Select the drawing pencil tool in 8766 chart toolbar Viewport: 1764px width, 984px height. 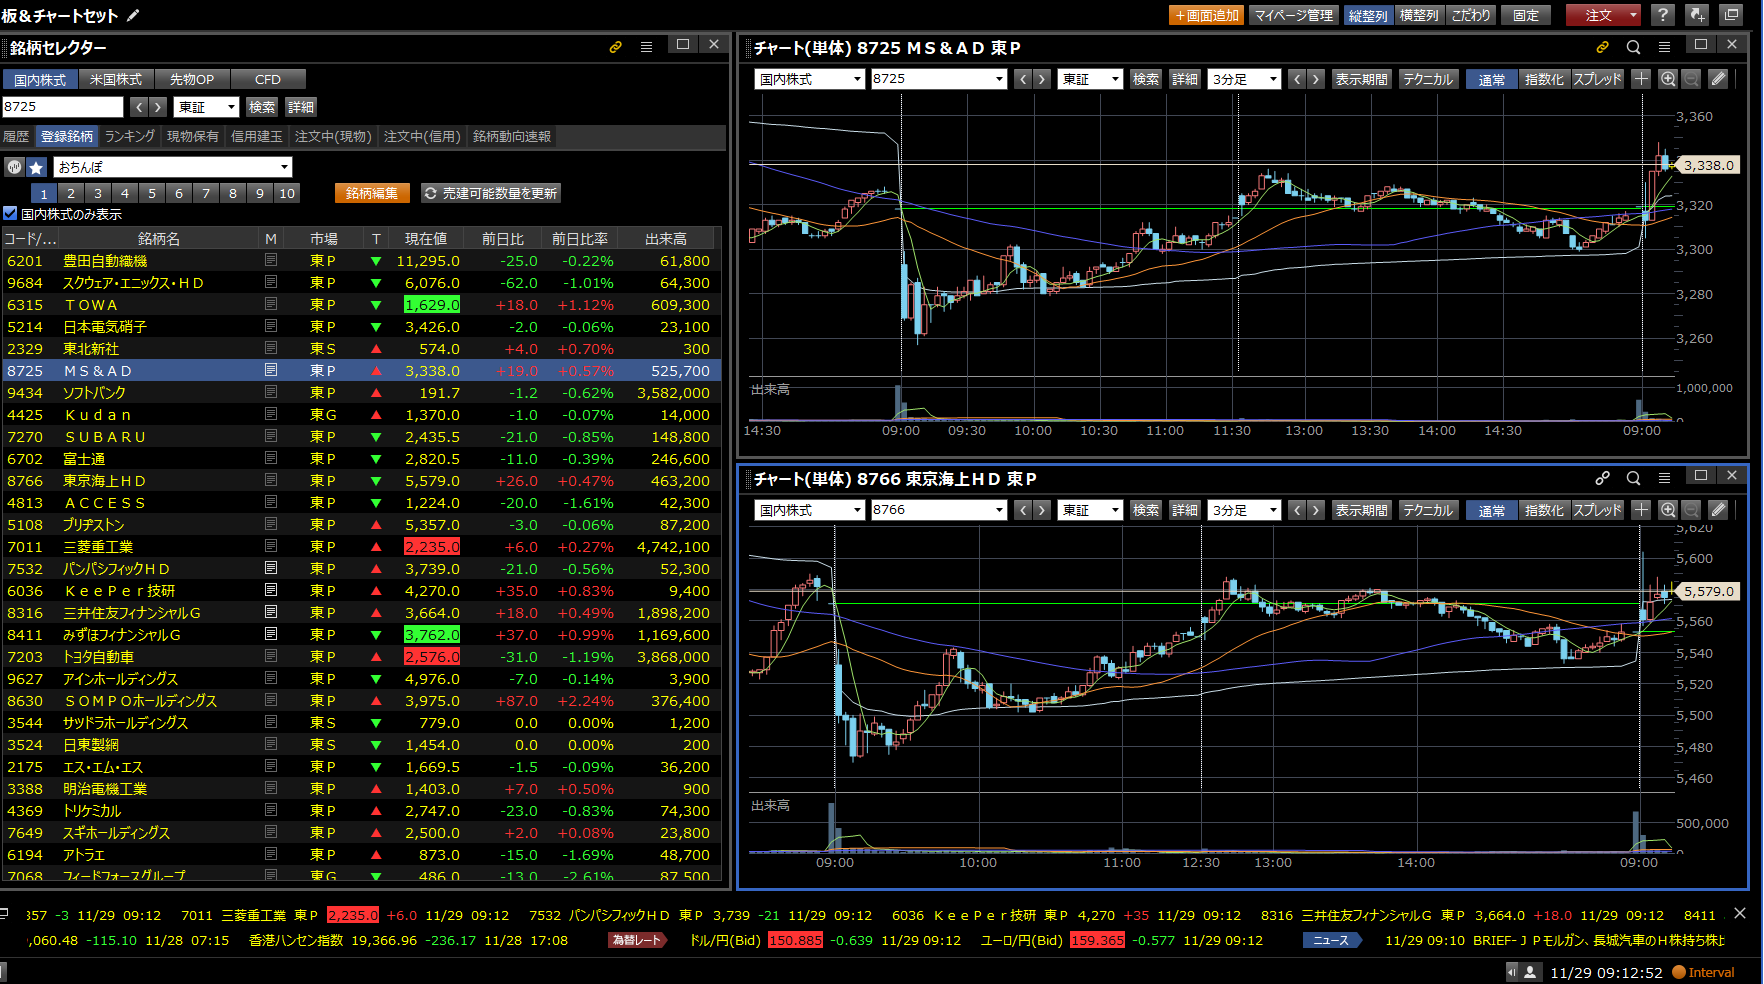click(x=1718, y=510)
